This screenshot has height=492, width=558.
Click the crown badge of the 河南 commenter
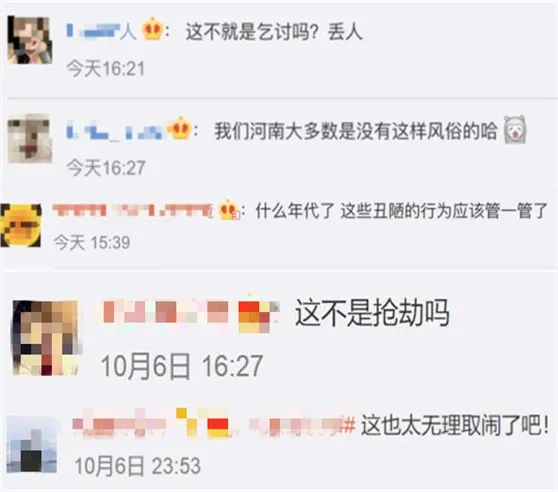pos(180,128)
